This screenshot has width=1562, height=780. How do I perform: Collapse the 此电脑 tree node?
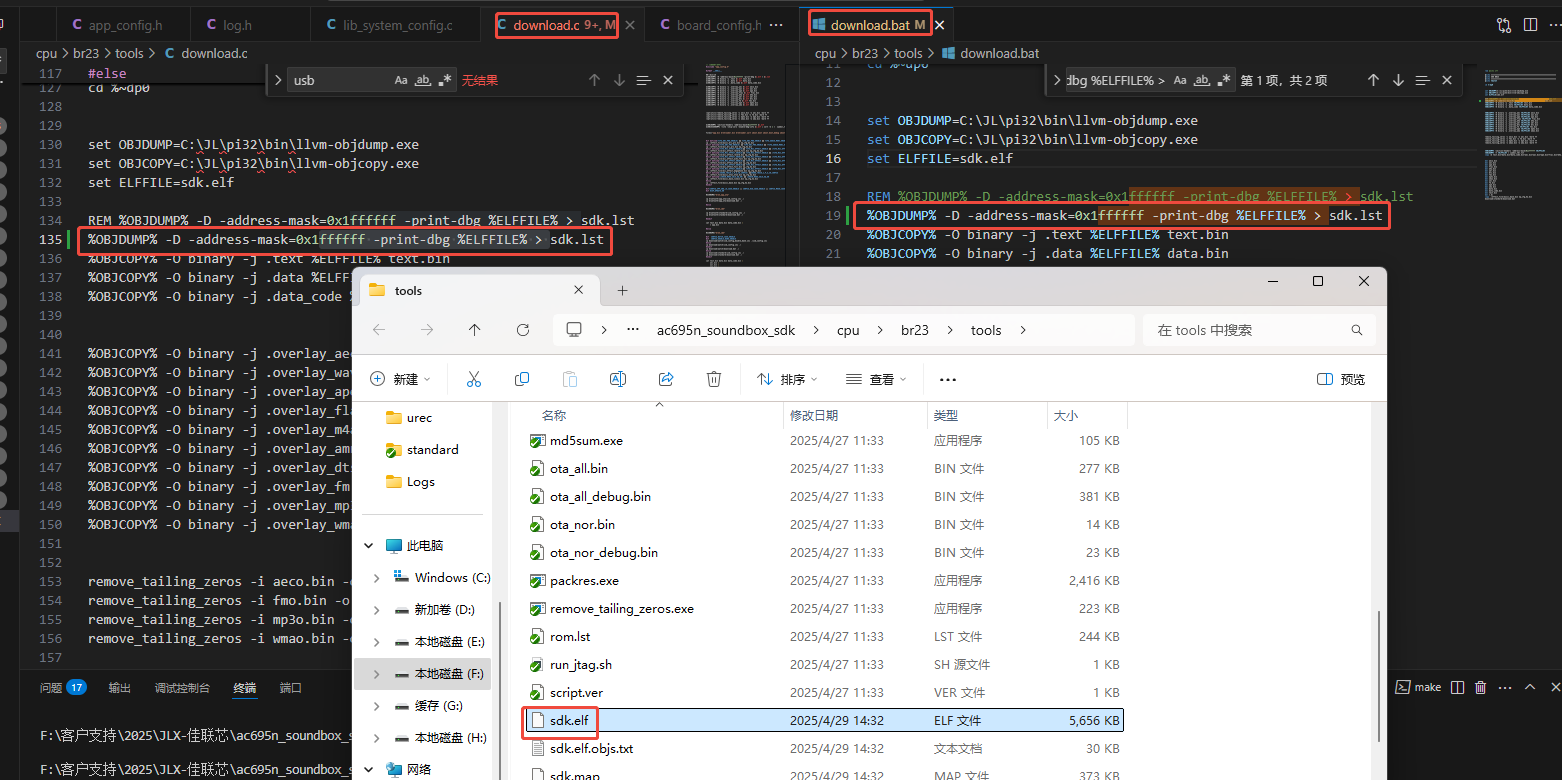coord(369,546)
